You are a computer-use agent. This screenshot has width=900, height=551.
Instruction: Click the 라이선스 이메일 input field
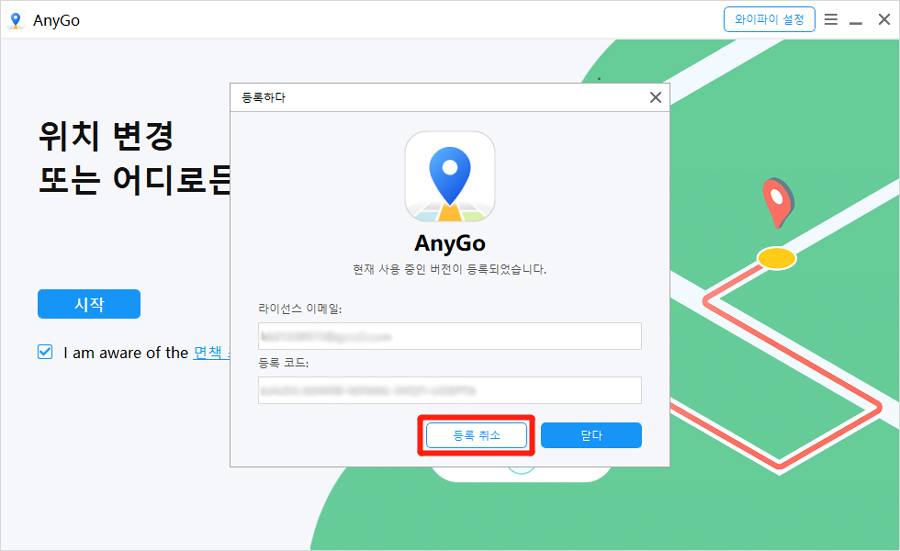click(449, 336)
